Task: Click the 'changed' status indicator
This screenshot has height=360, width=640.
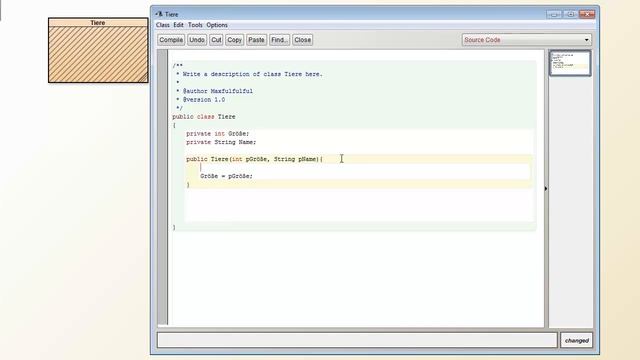Action: click(576, 340)
